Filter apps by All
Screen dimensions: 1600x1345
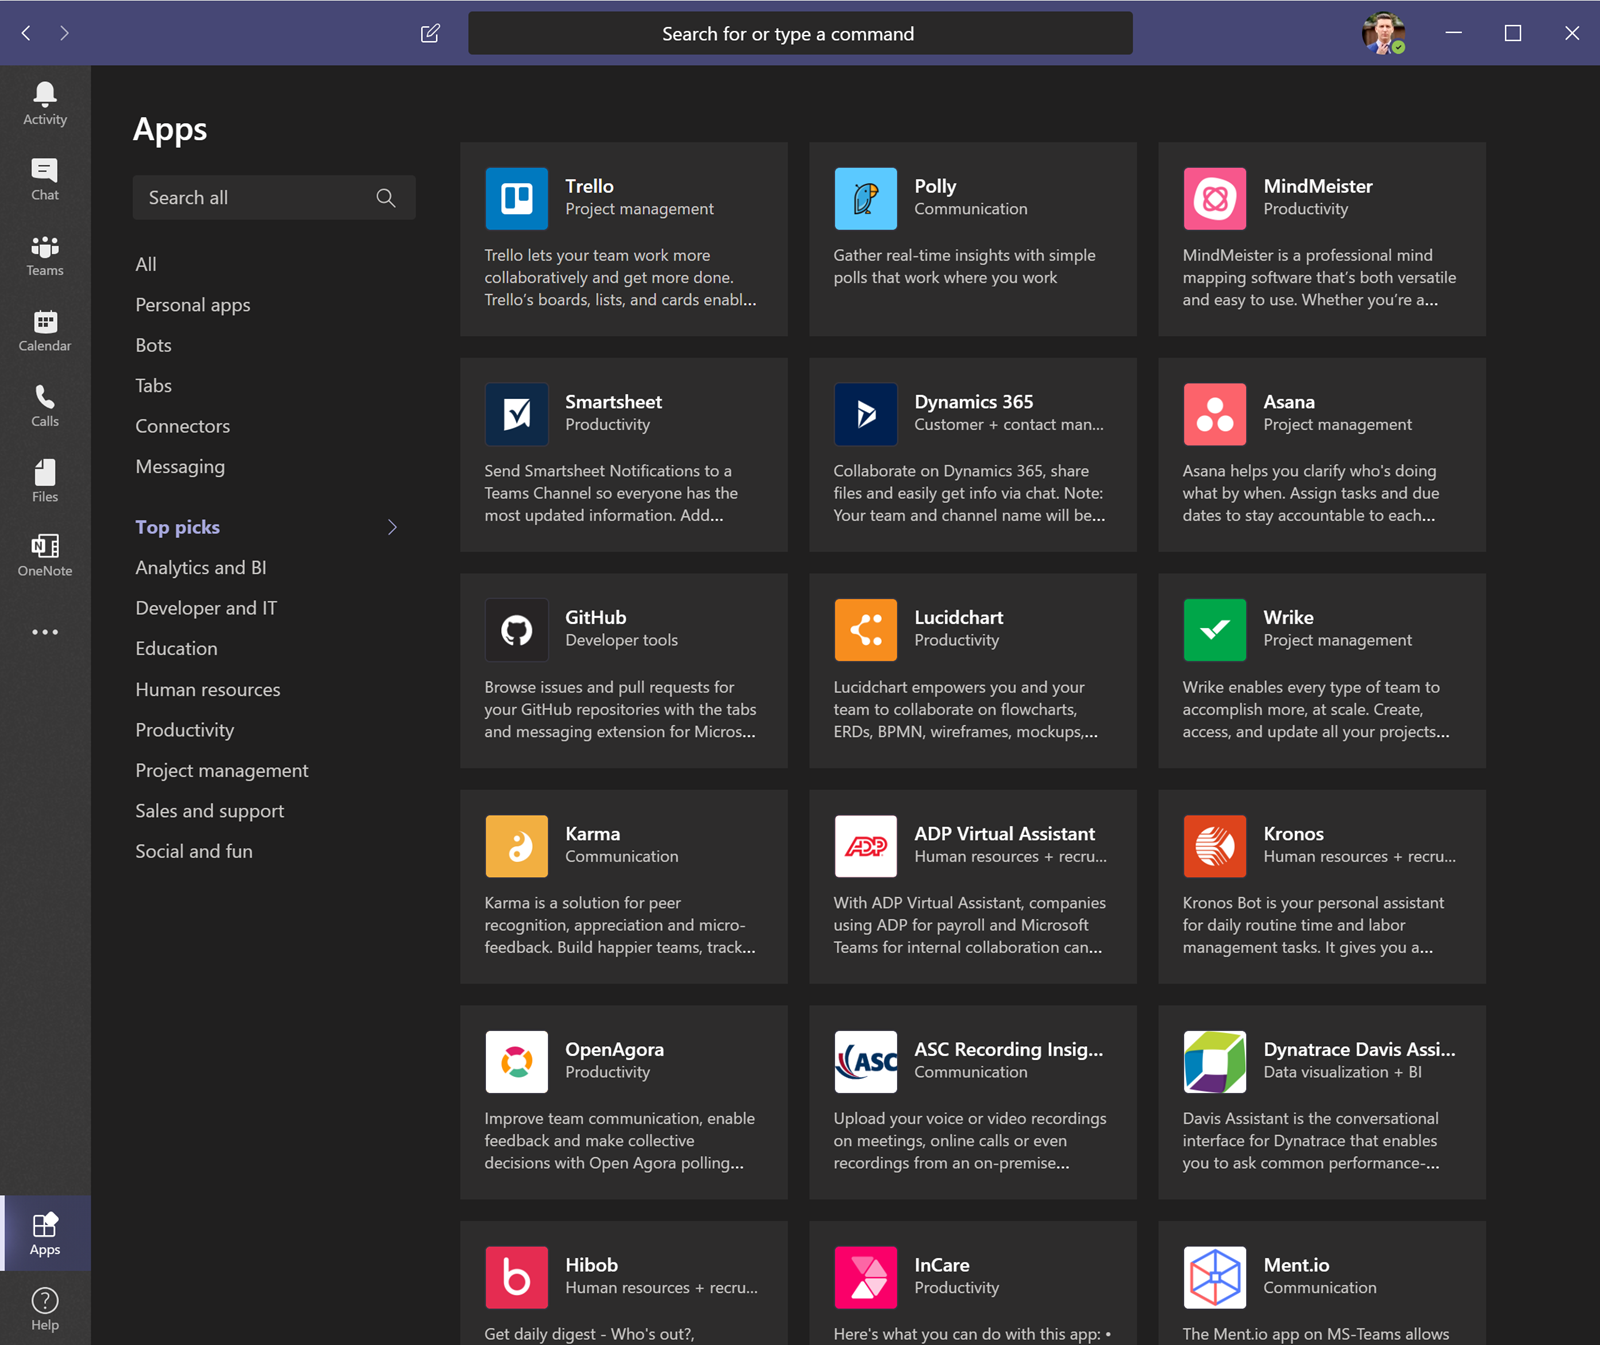146,264
